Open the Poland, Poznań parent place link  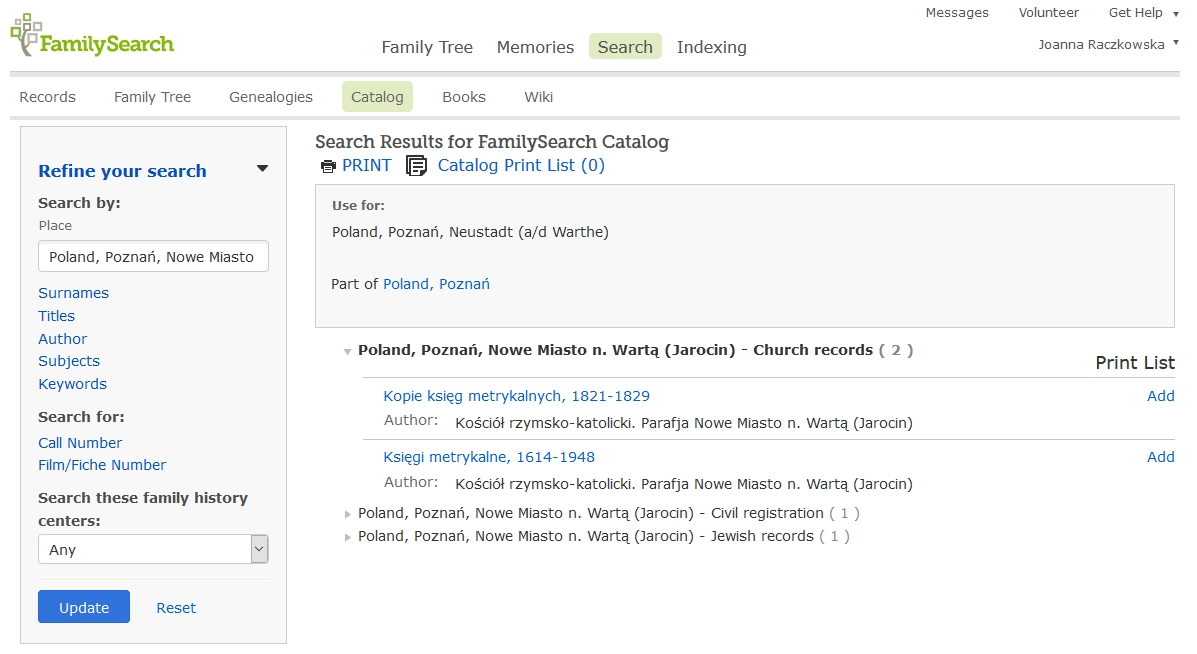pyautogui.click(x=436, y=284)
